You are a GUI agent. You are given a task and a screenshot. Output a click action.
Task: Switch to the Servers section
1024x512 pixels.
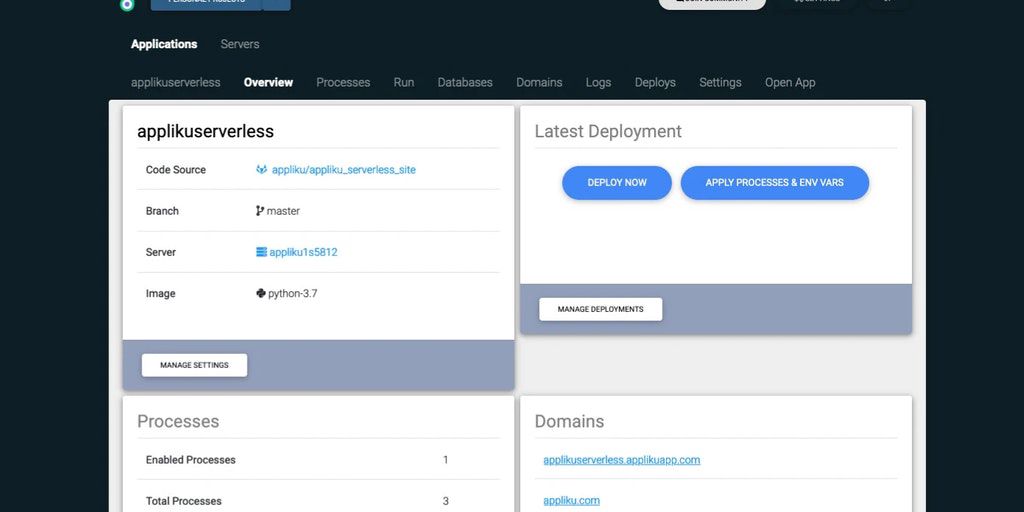coord(240,44)
